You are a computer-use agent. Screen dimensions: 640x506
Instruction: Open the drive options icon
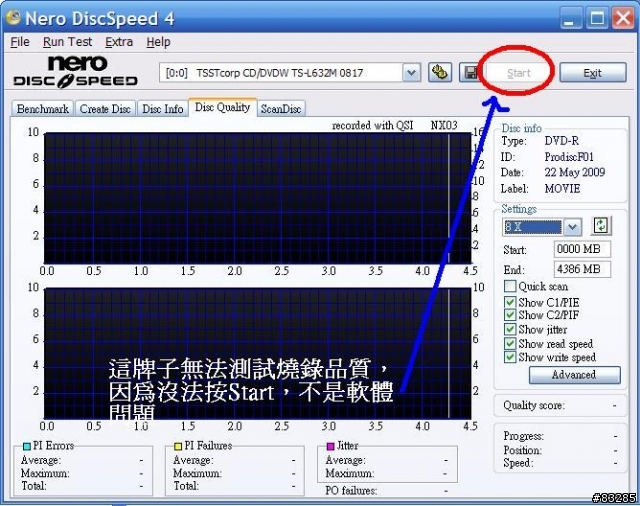point(440,73)
